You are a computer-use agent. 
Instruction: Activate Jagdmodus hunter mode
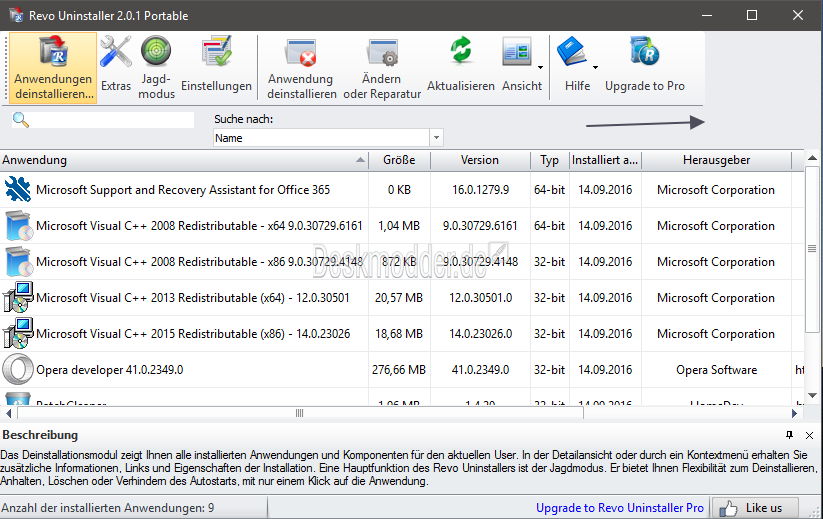coord(156,68)
